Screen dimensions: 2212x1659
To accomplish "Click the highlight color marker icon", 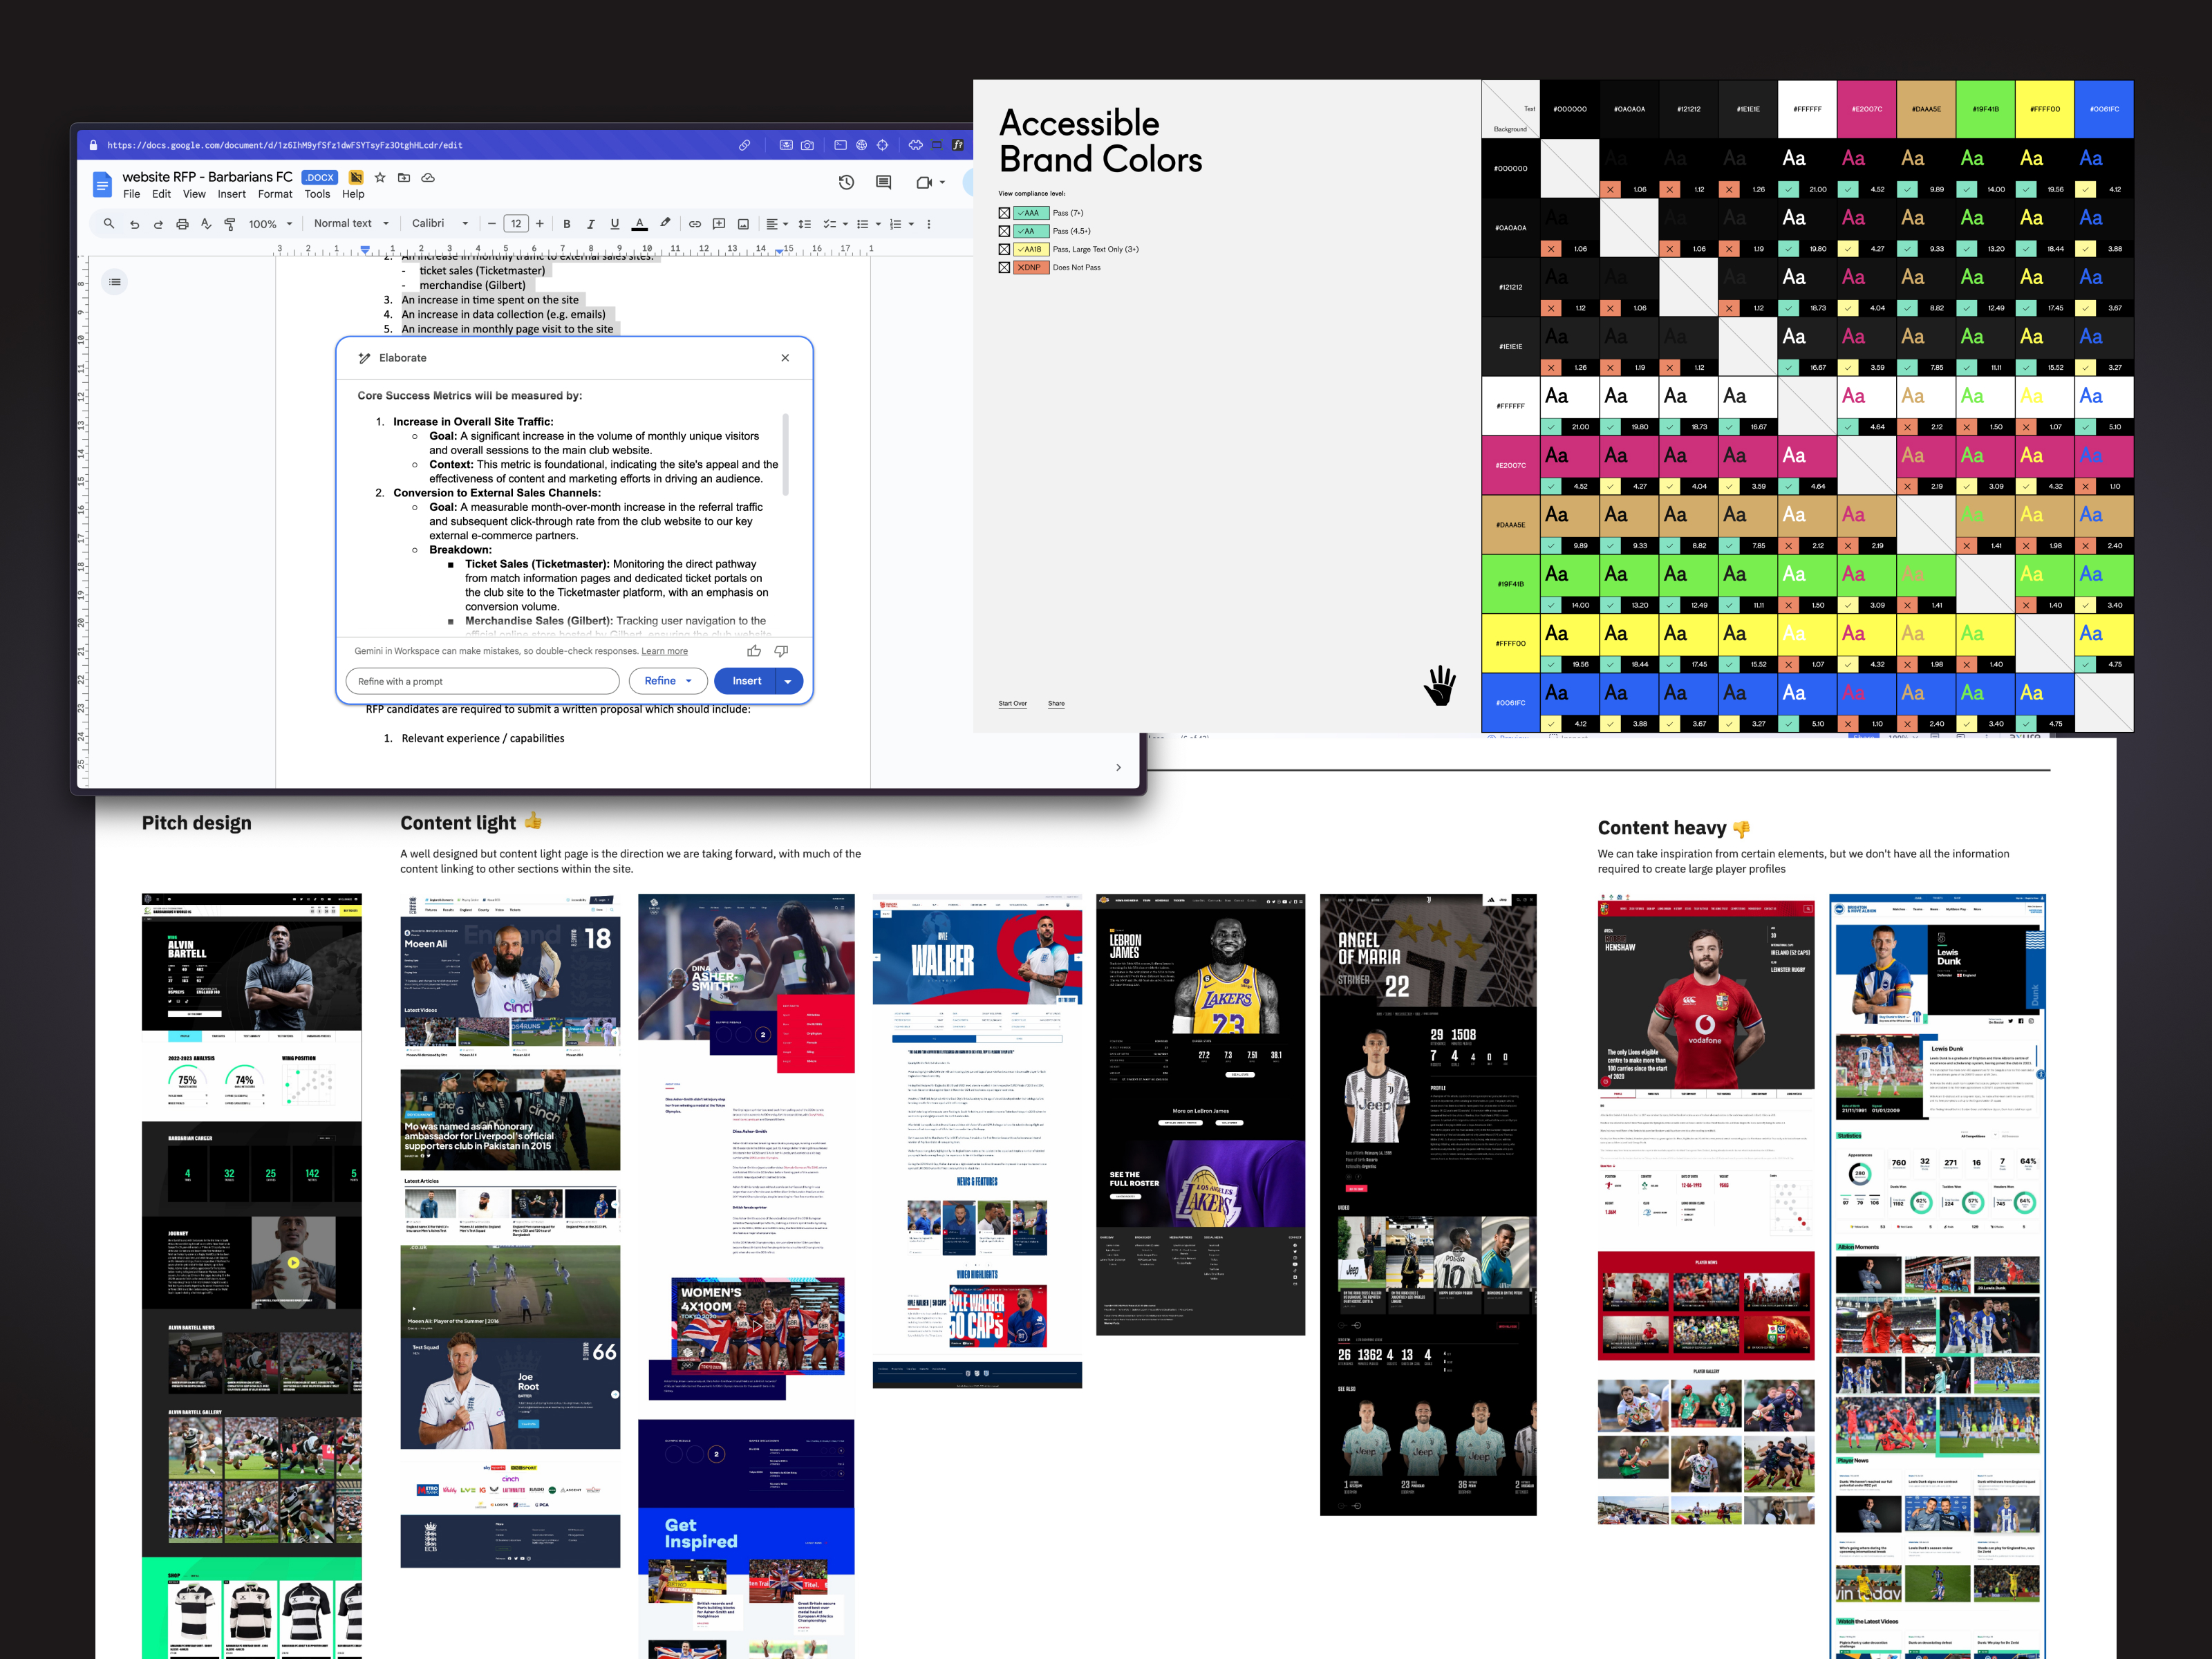I will [x=665, y=223].
